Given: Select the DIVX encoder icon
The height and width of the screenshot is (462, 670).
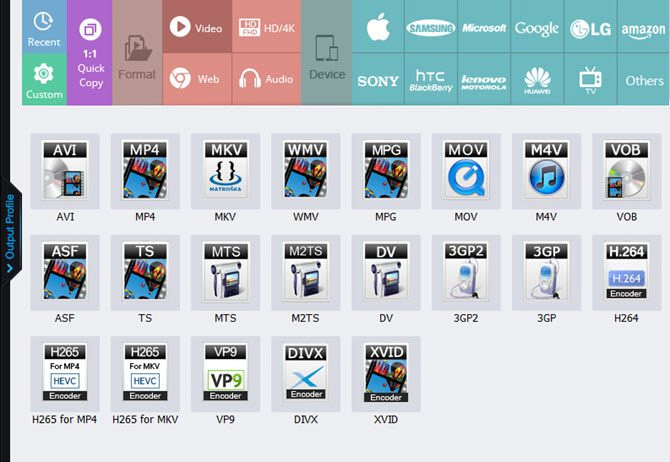Looking at the screenshot, I should click(x=306, y=374).
